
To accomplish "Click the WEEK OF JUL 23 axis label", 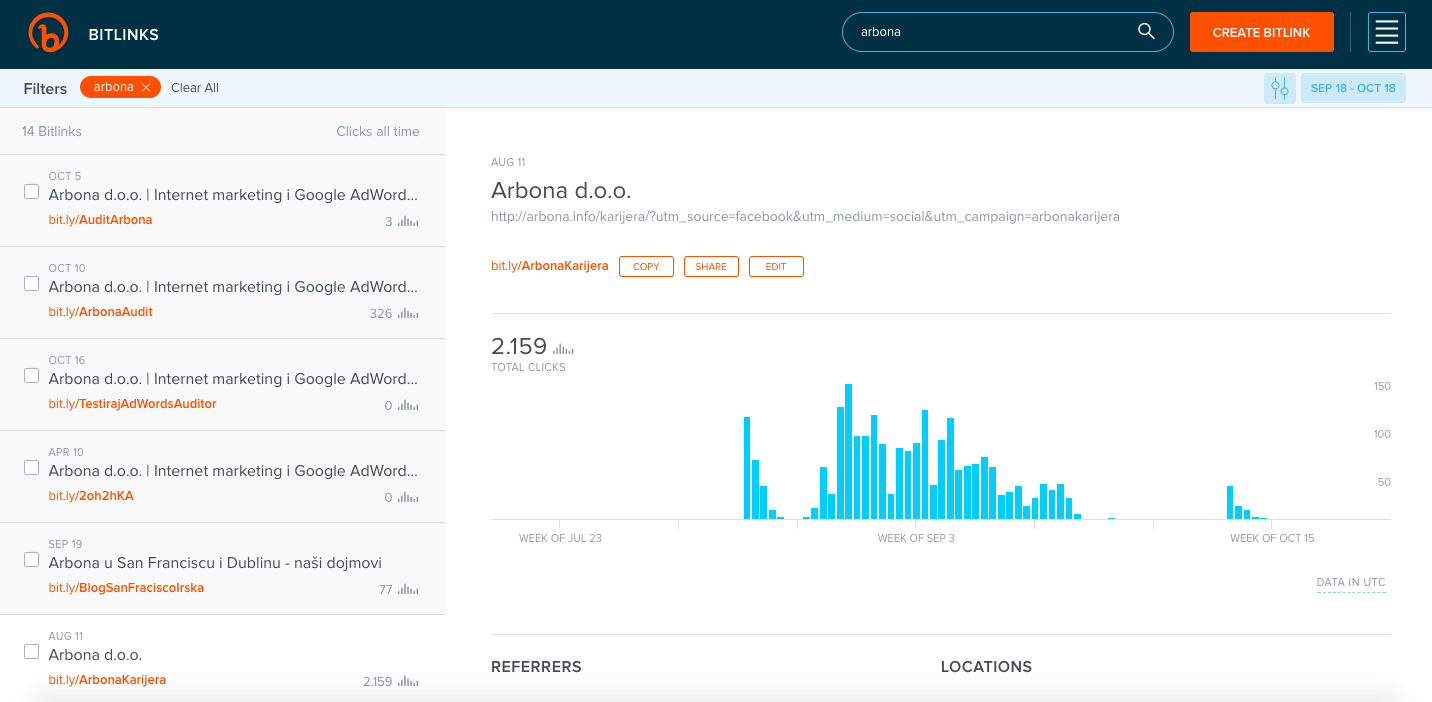I will (x=560, y=538).
